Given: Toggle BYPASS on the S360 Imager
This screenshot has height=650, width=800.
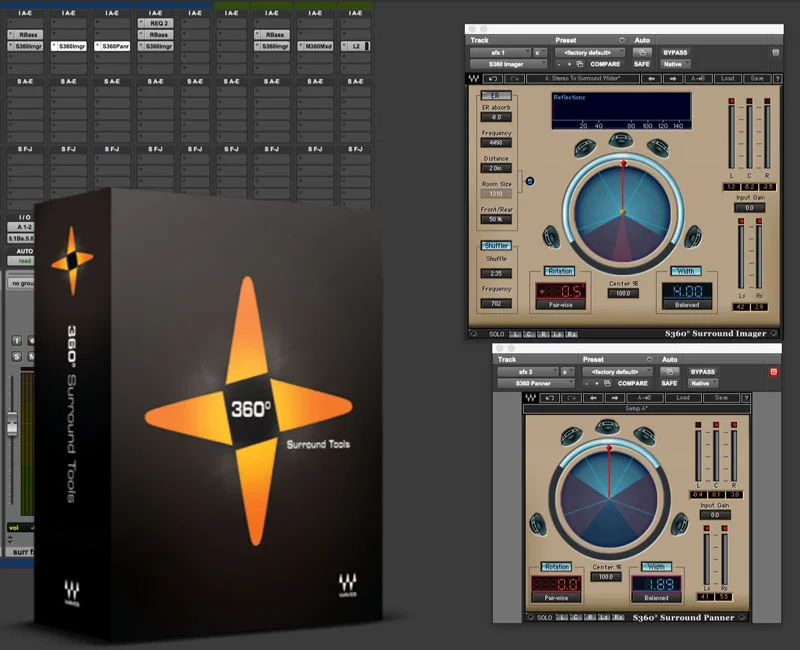Looking at the screenshot, I should [678, 52].
